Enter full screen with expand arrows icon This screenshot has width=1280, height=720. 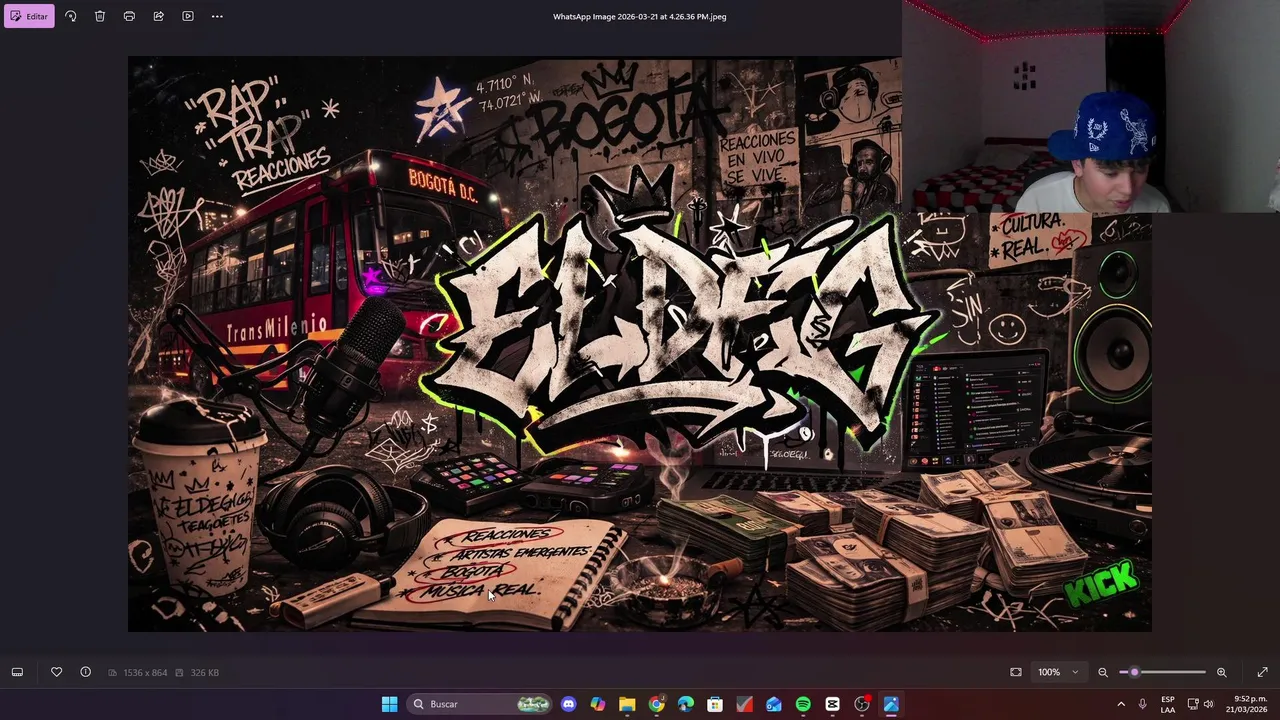click(1262, 672)
